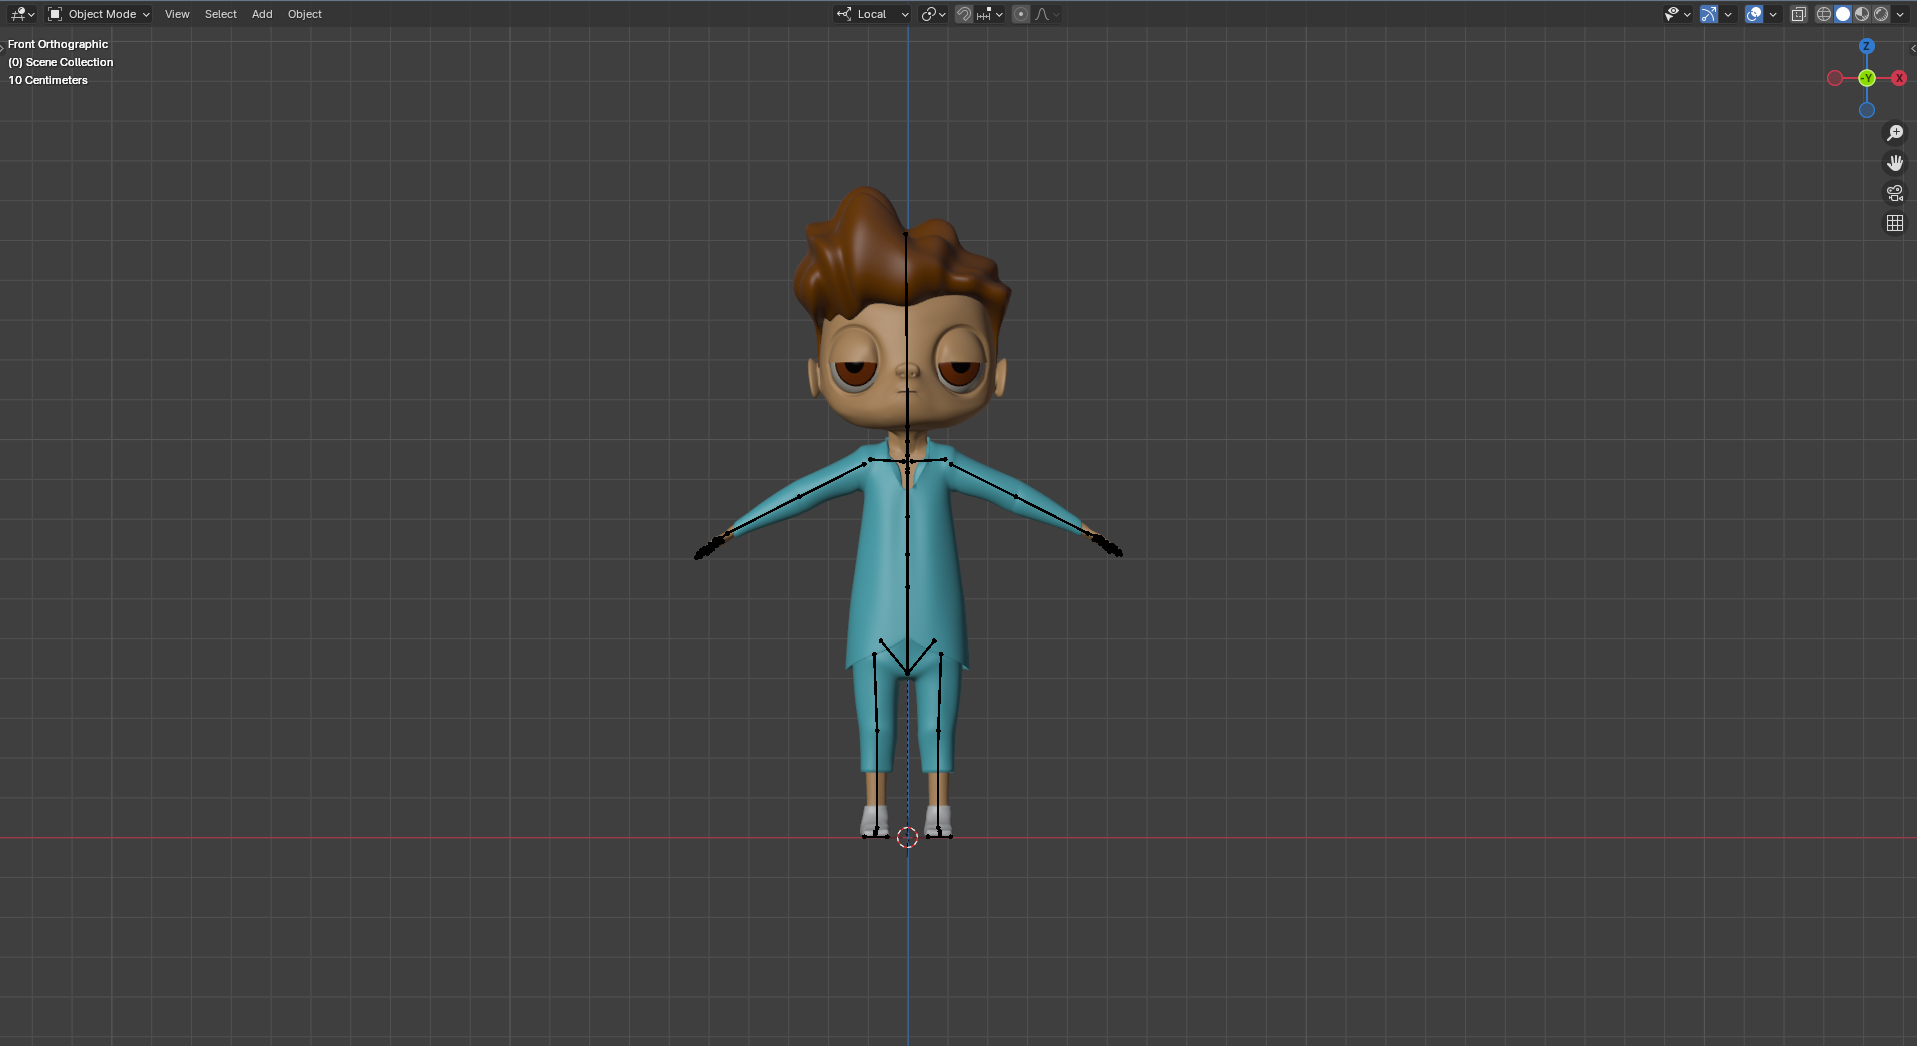
Task: Click the "10 Centimeters" grid scale text
Action: point(48,80)
